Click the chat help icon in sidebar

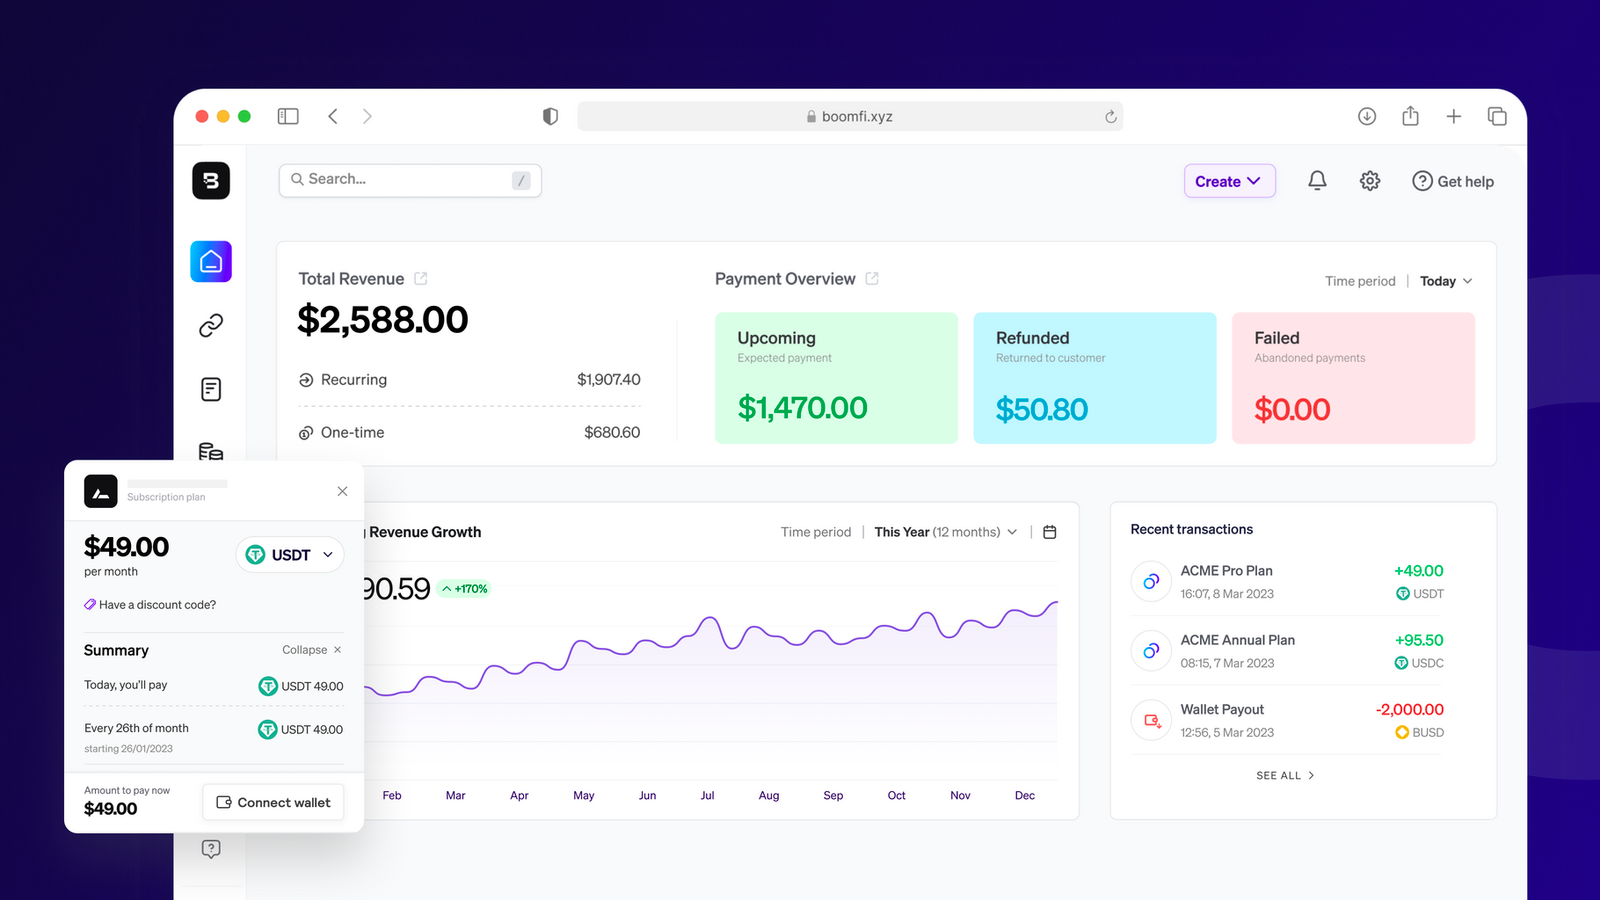pos(211,849)
